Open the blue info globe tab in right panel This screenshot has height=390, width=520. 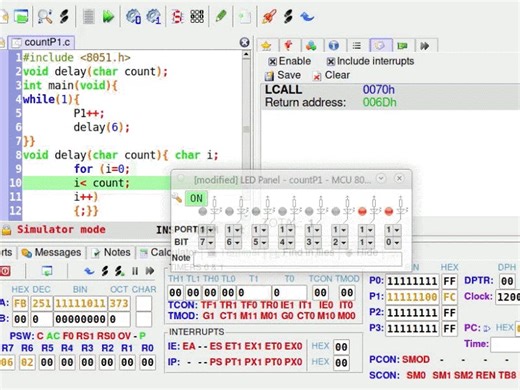pos(333,45)
